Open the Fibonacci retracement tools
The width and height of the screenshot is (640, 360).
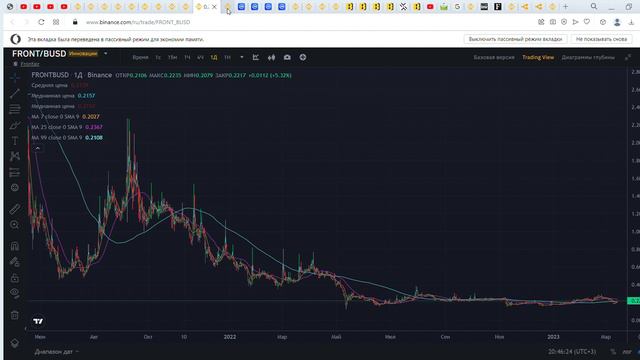tap(15, 109)
